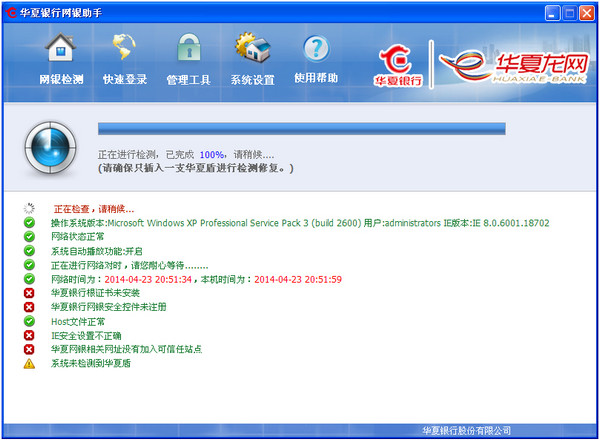Click the yellow warning icon for 华夏盾
The image size is (600, 440).
click(x=29, y=363)
